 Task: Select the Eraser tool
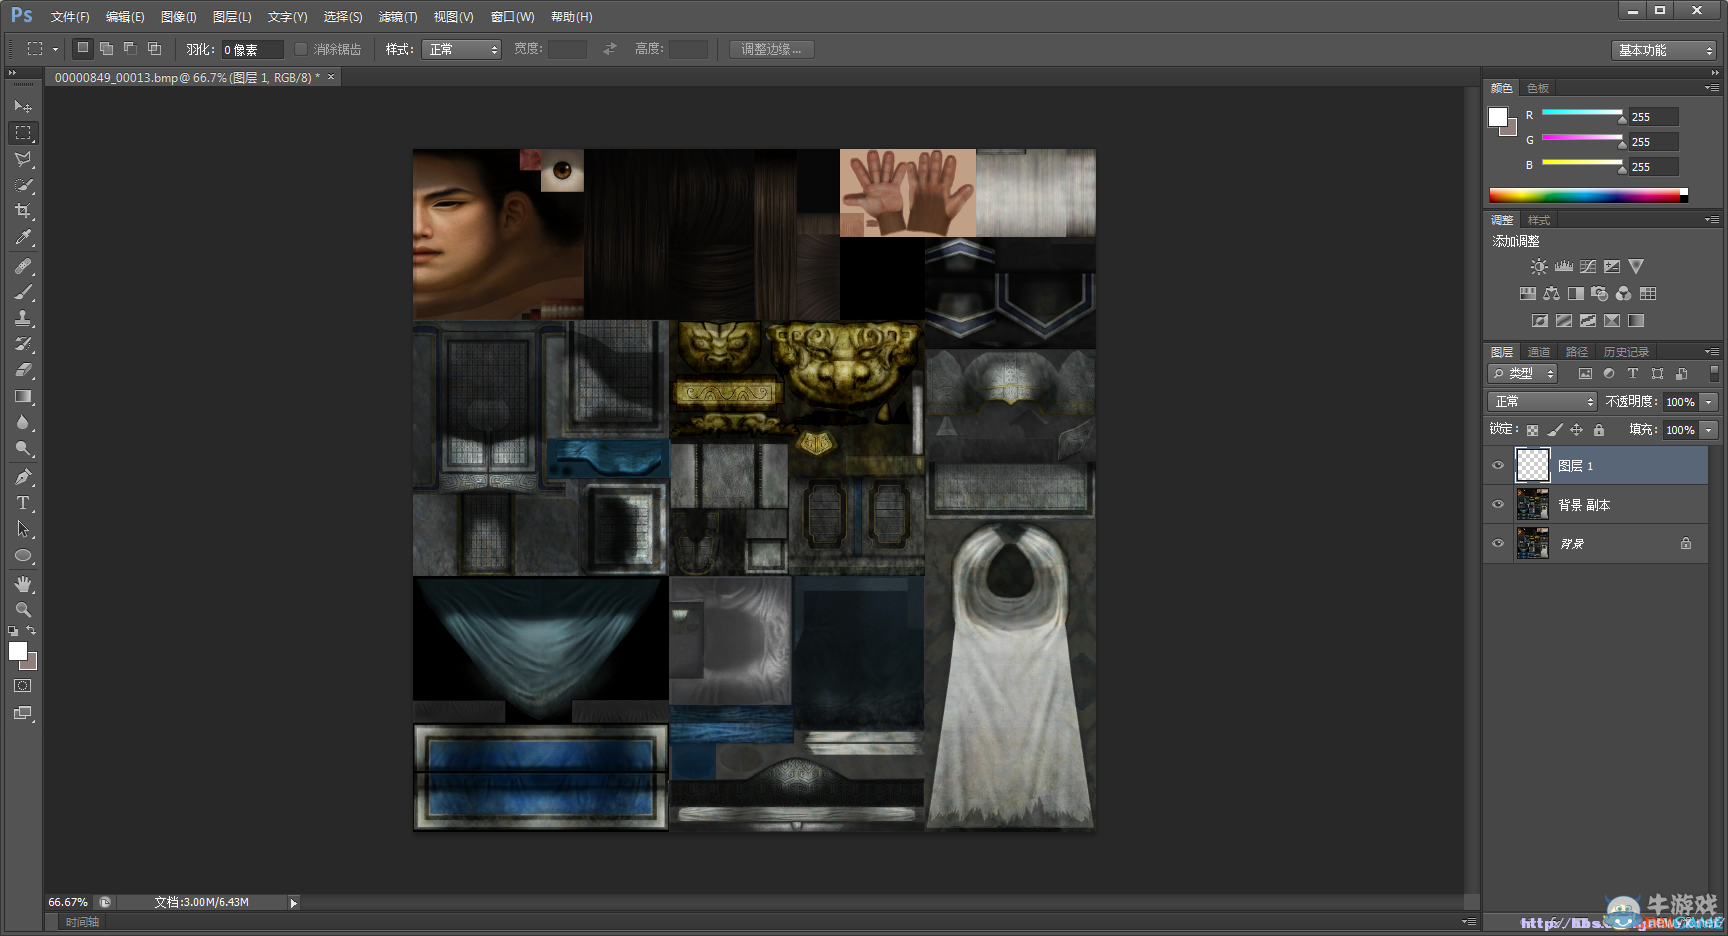coord(23,370)
